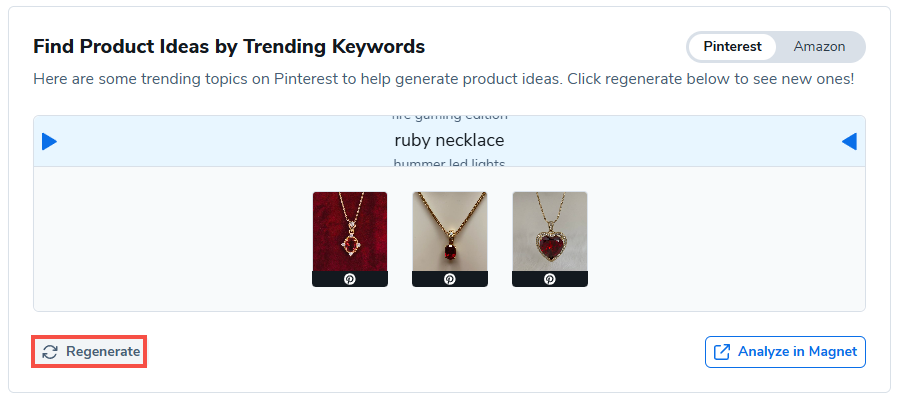Select the 'fire gaming edition' keyword above
The height and width of the screenshot is (400, 898).
[449, 117]
